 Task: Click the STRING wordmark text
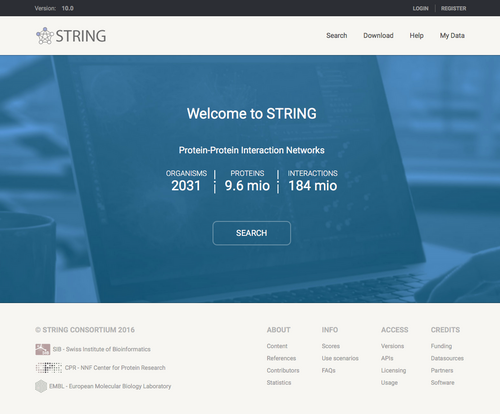click(81, 36)
